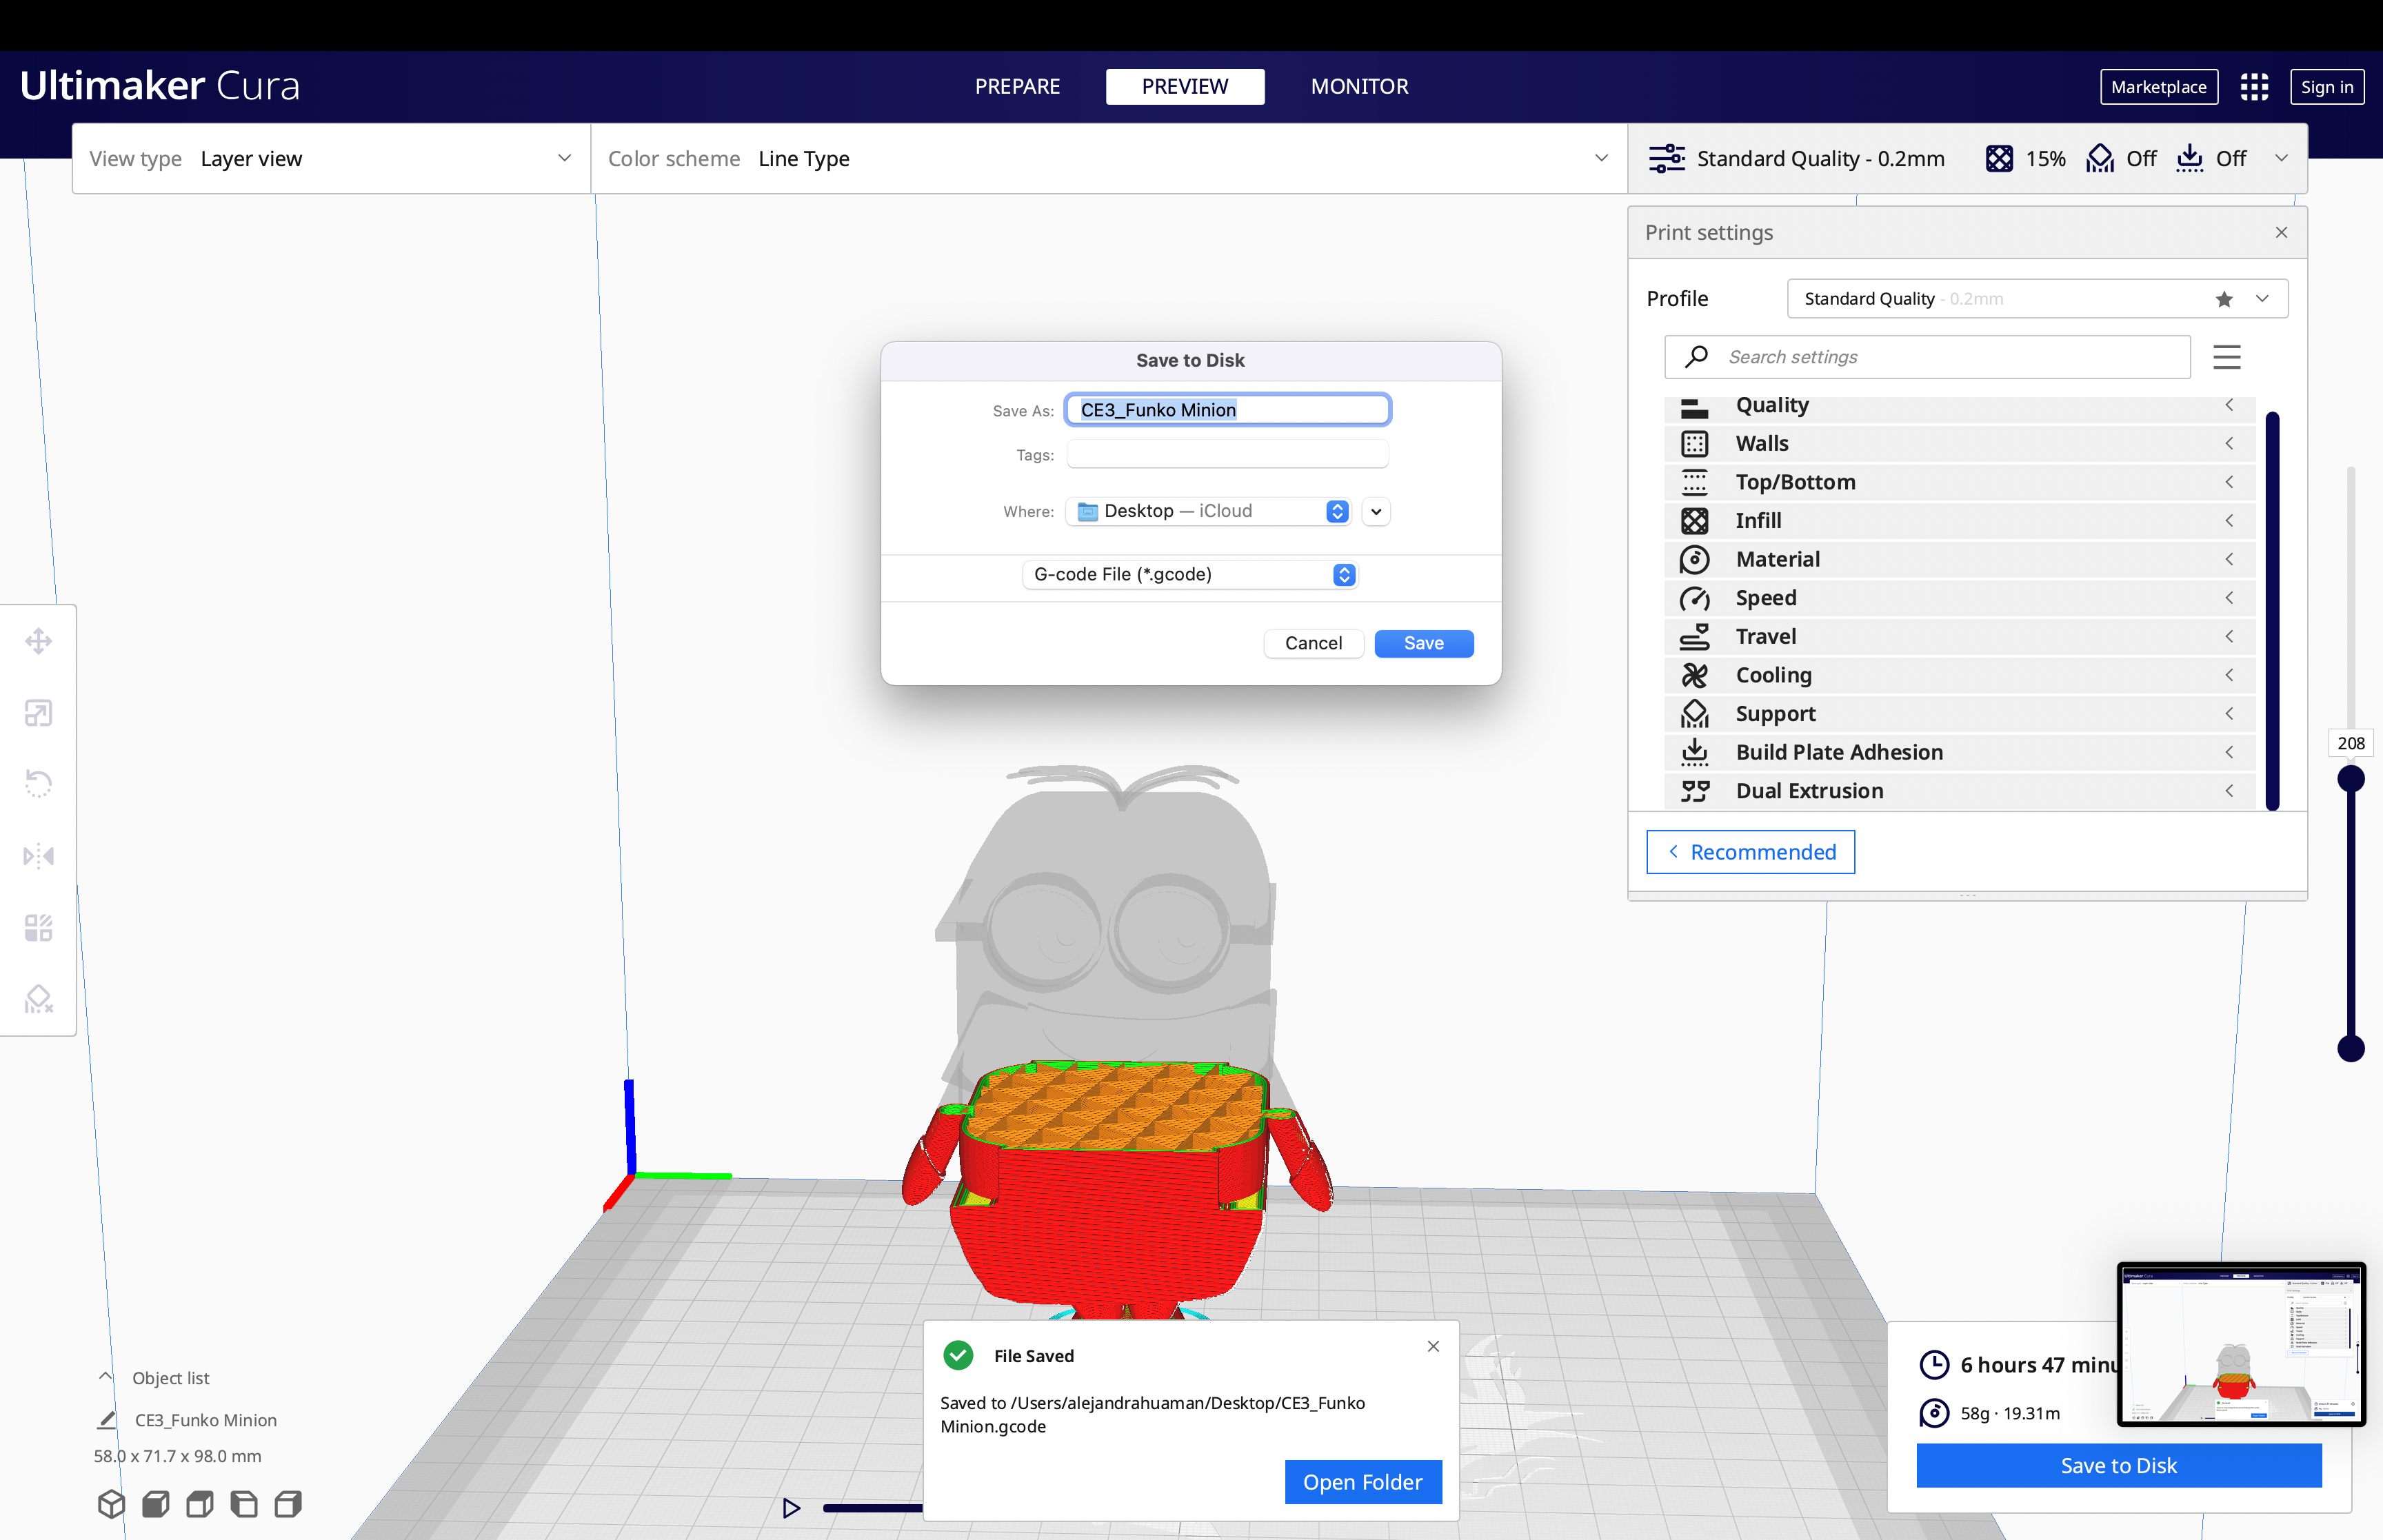Click the profile favorite star icon
This screenshot has height=1540, width=2383.
2224,299
